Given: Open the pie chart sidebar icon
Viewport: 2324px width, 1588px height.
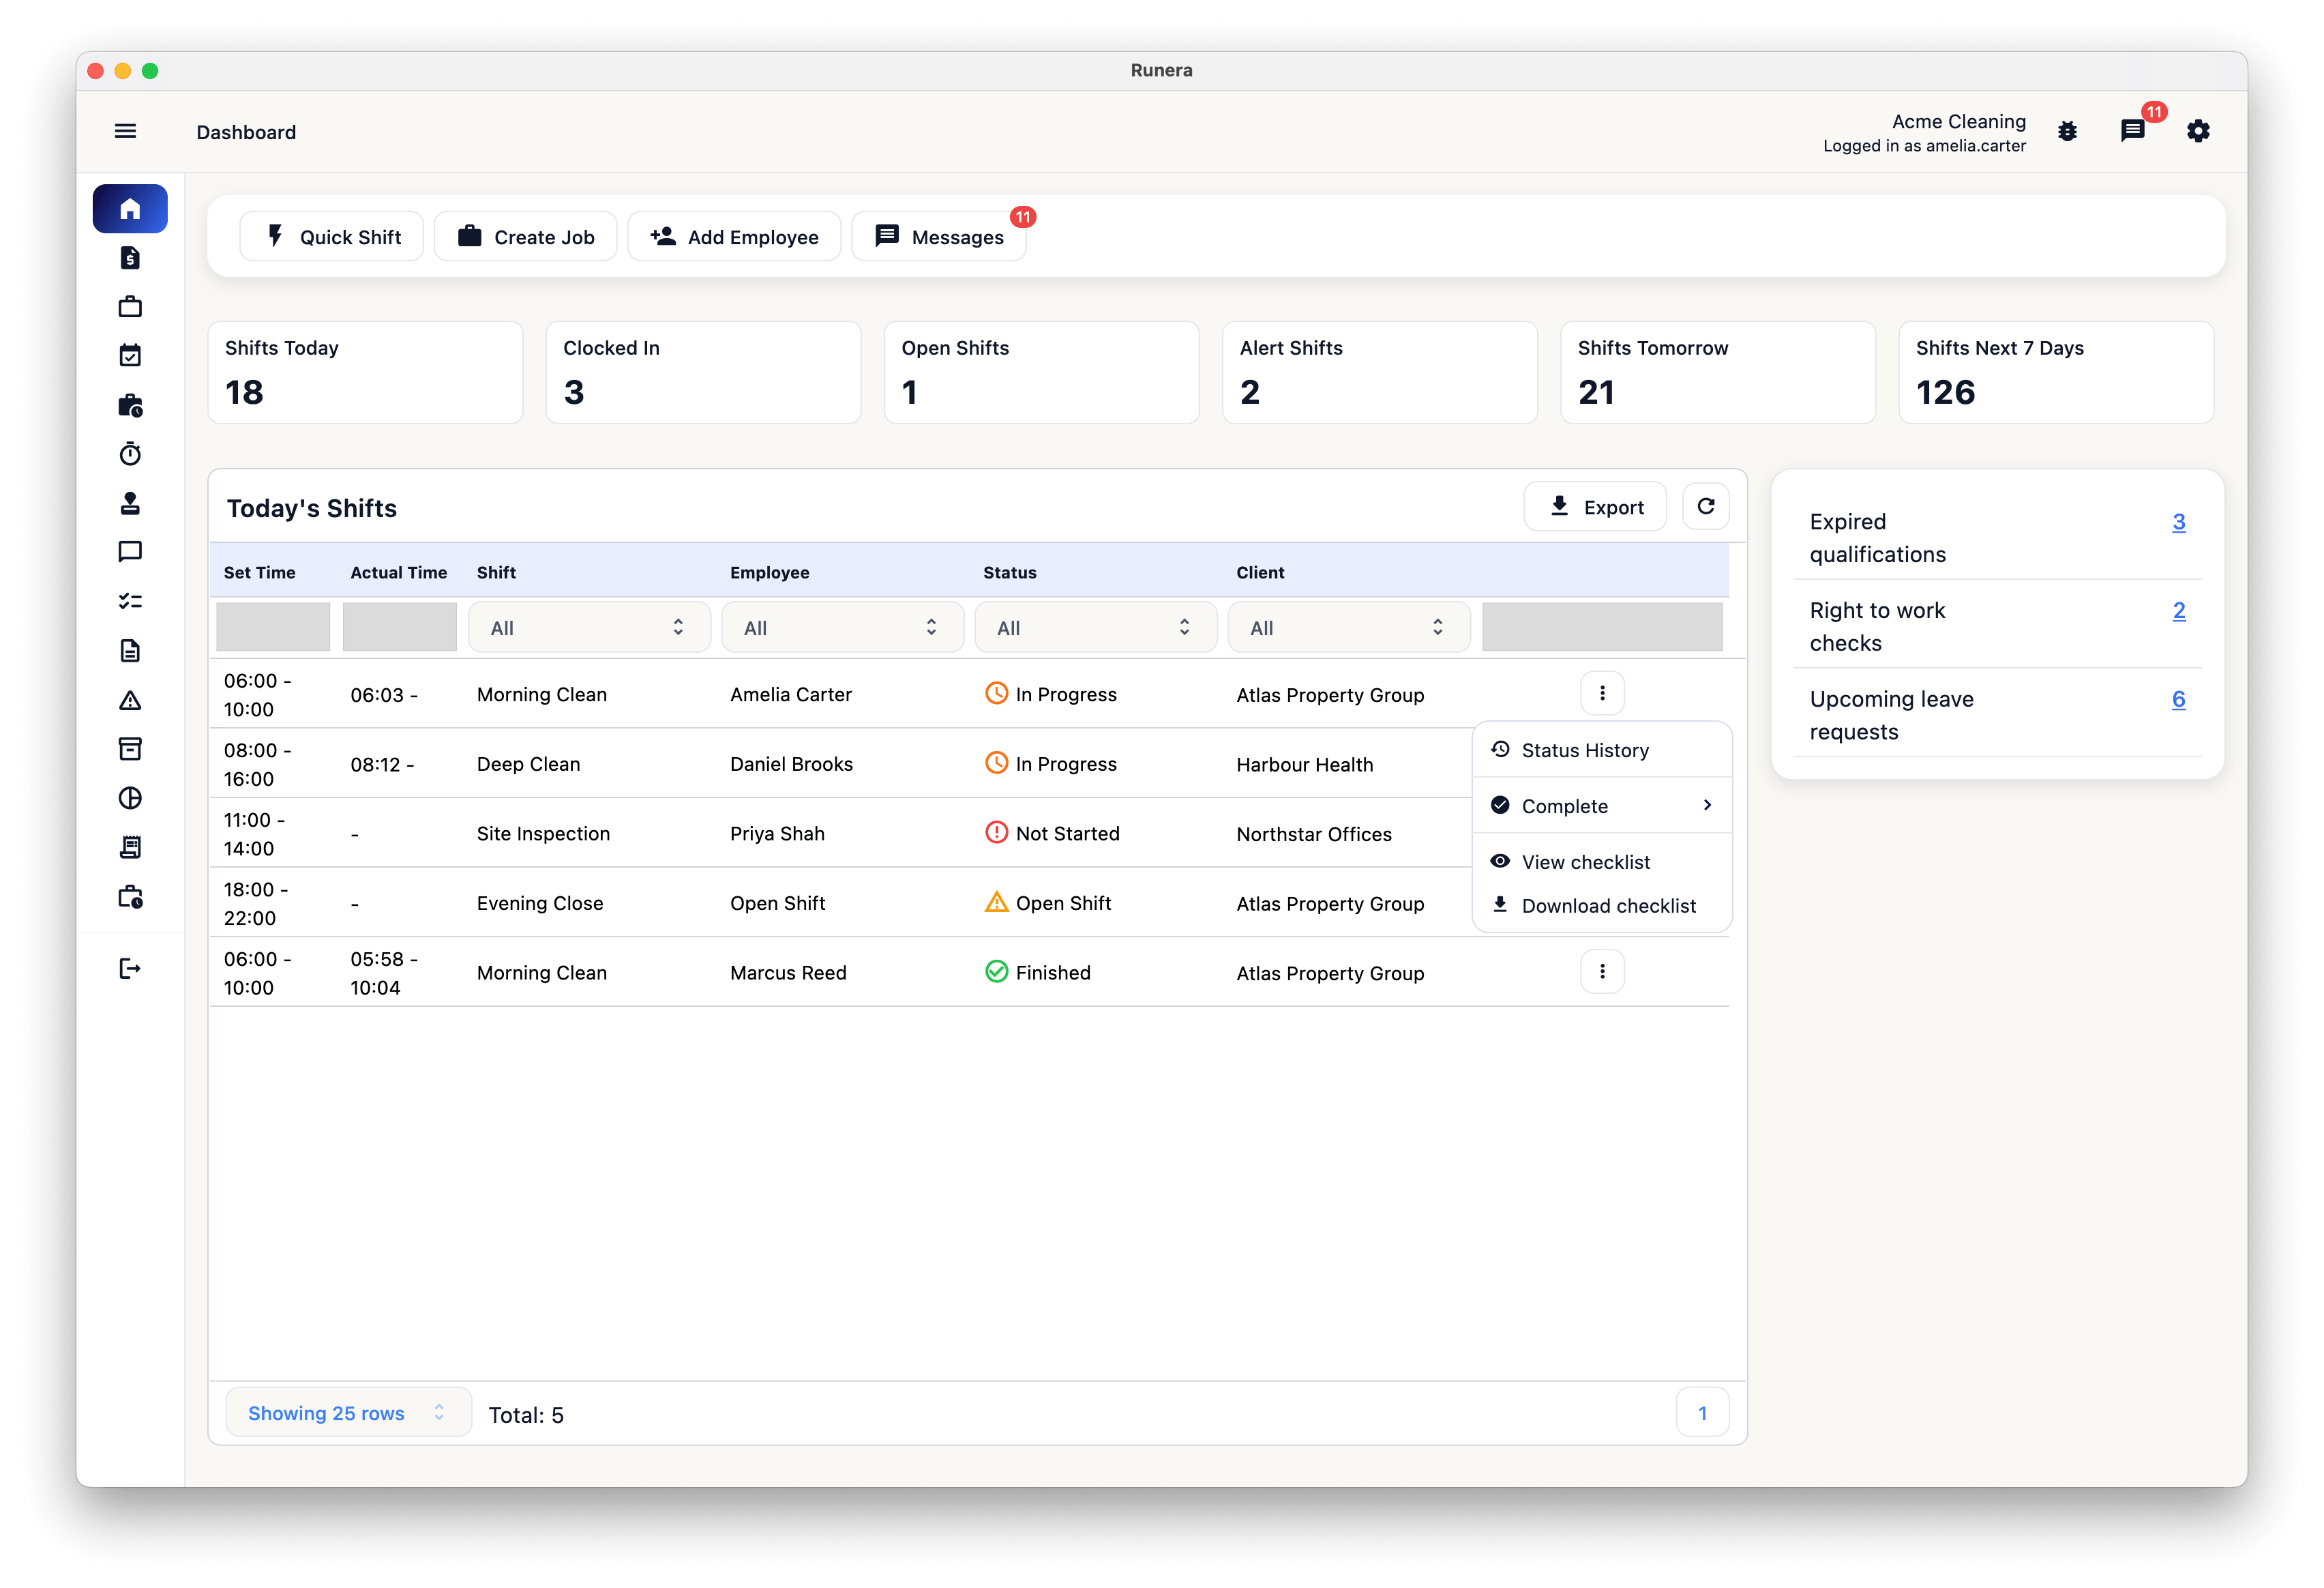Looking at the screenshot, I should (130, 798).
